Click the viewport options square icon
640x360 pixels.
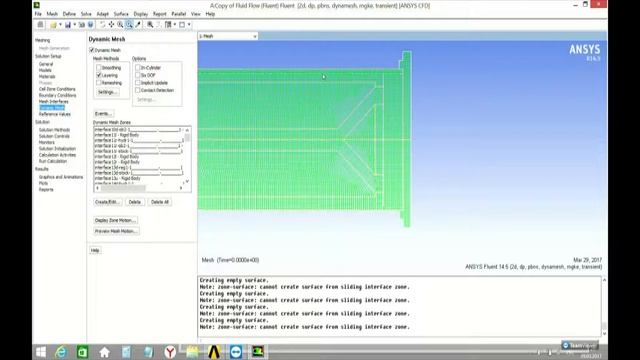pyautogui.click(x=182, y=25)
